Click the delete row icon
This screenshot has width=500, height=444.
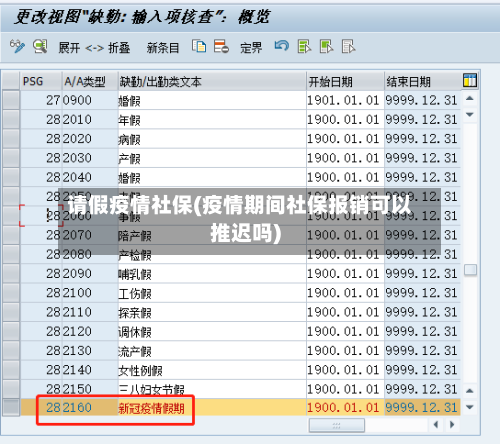pyautogui.click(x=221, y=46)
